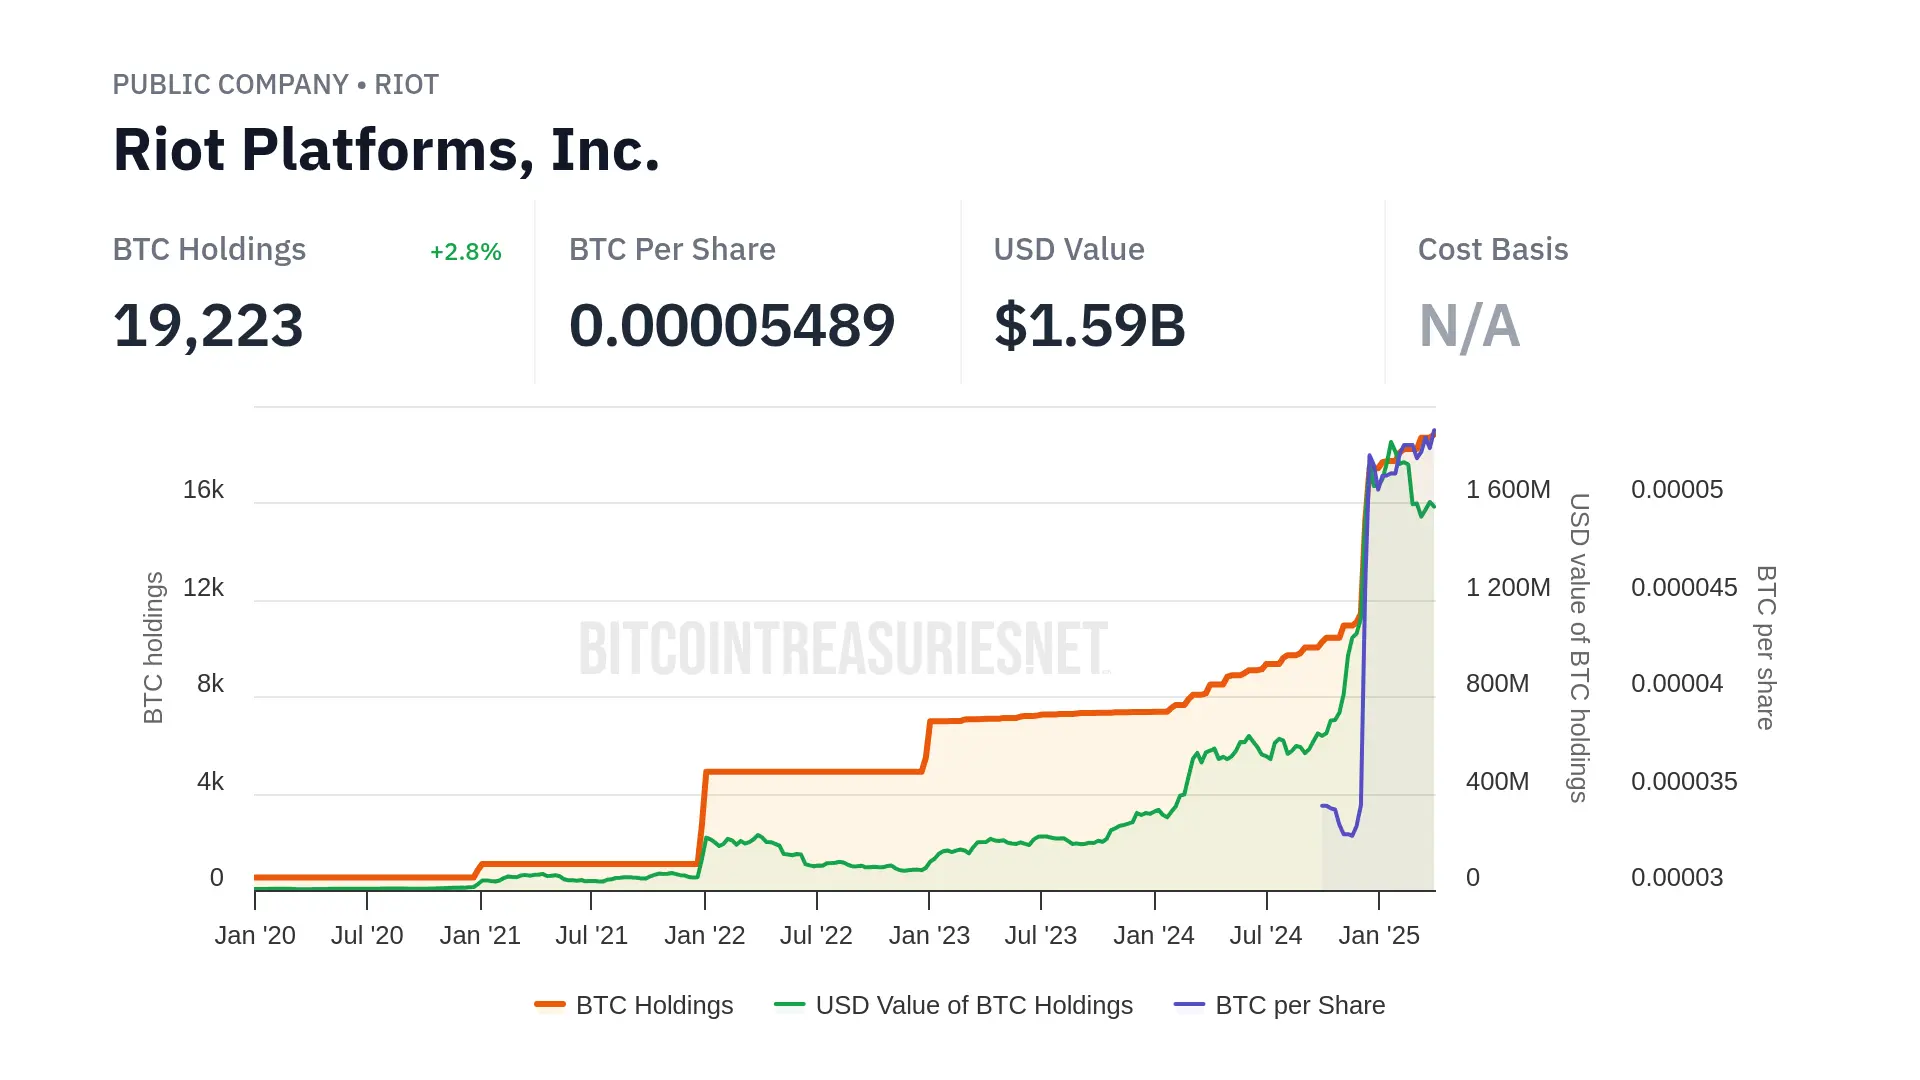
Task: Click the +2.8% change indicator
Action: pos(466,252)
